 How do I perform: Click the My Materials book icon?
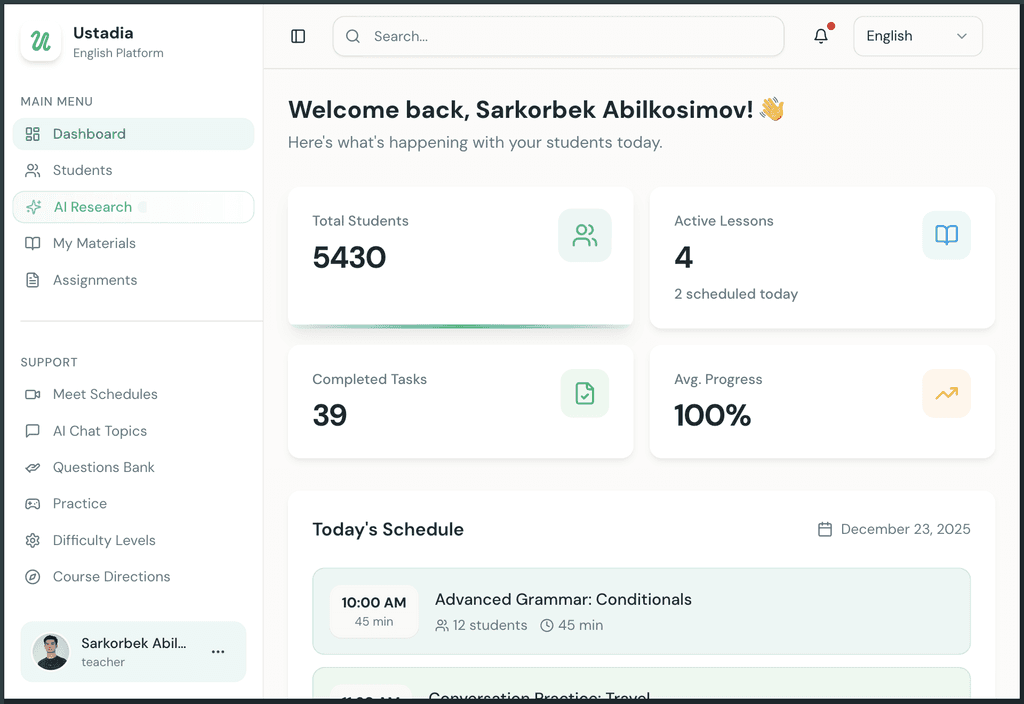(x=33, y=244)
